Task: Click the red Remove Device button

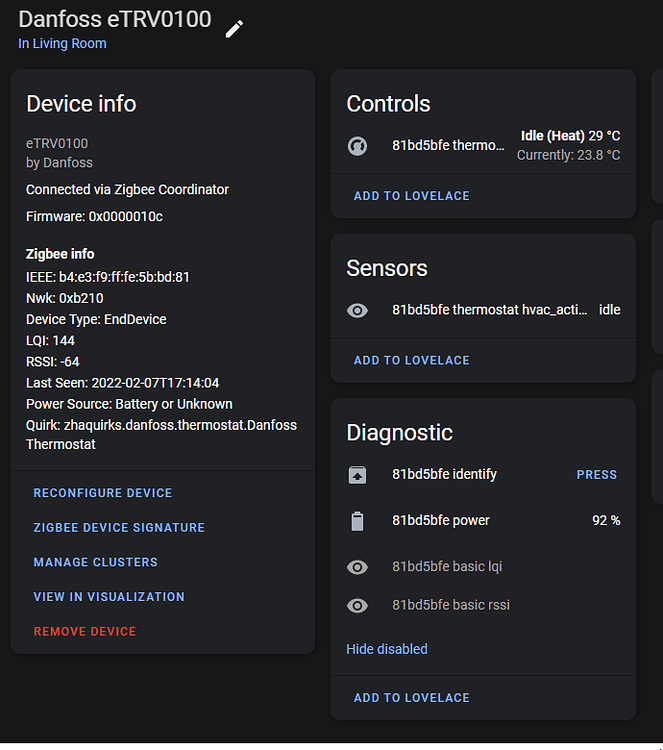Action: click(85, 631)
